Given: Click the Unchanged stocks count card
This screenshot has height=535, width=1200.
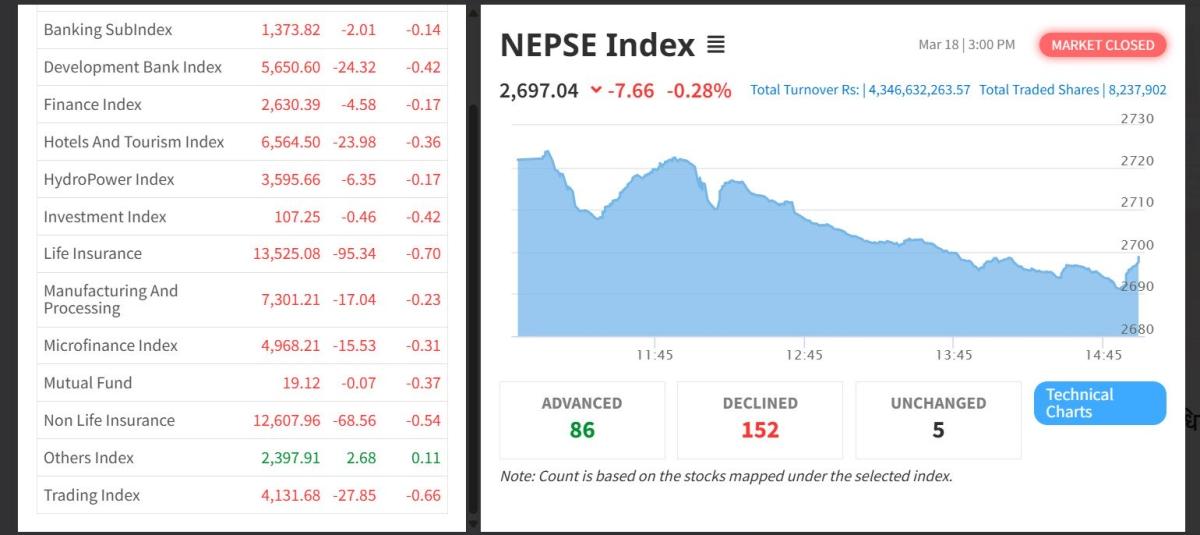Looking at the screenshot, I should coord(938,418).
